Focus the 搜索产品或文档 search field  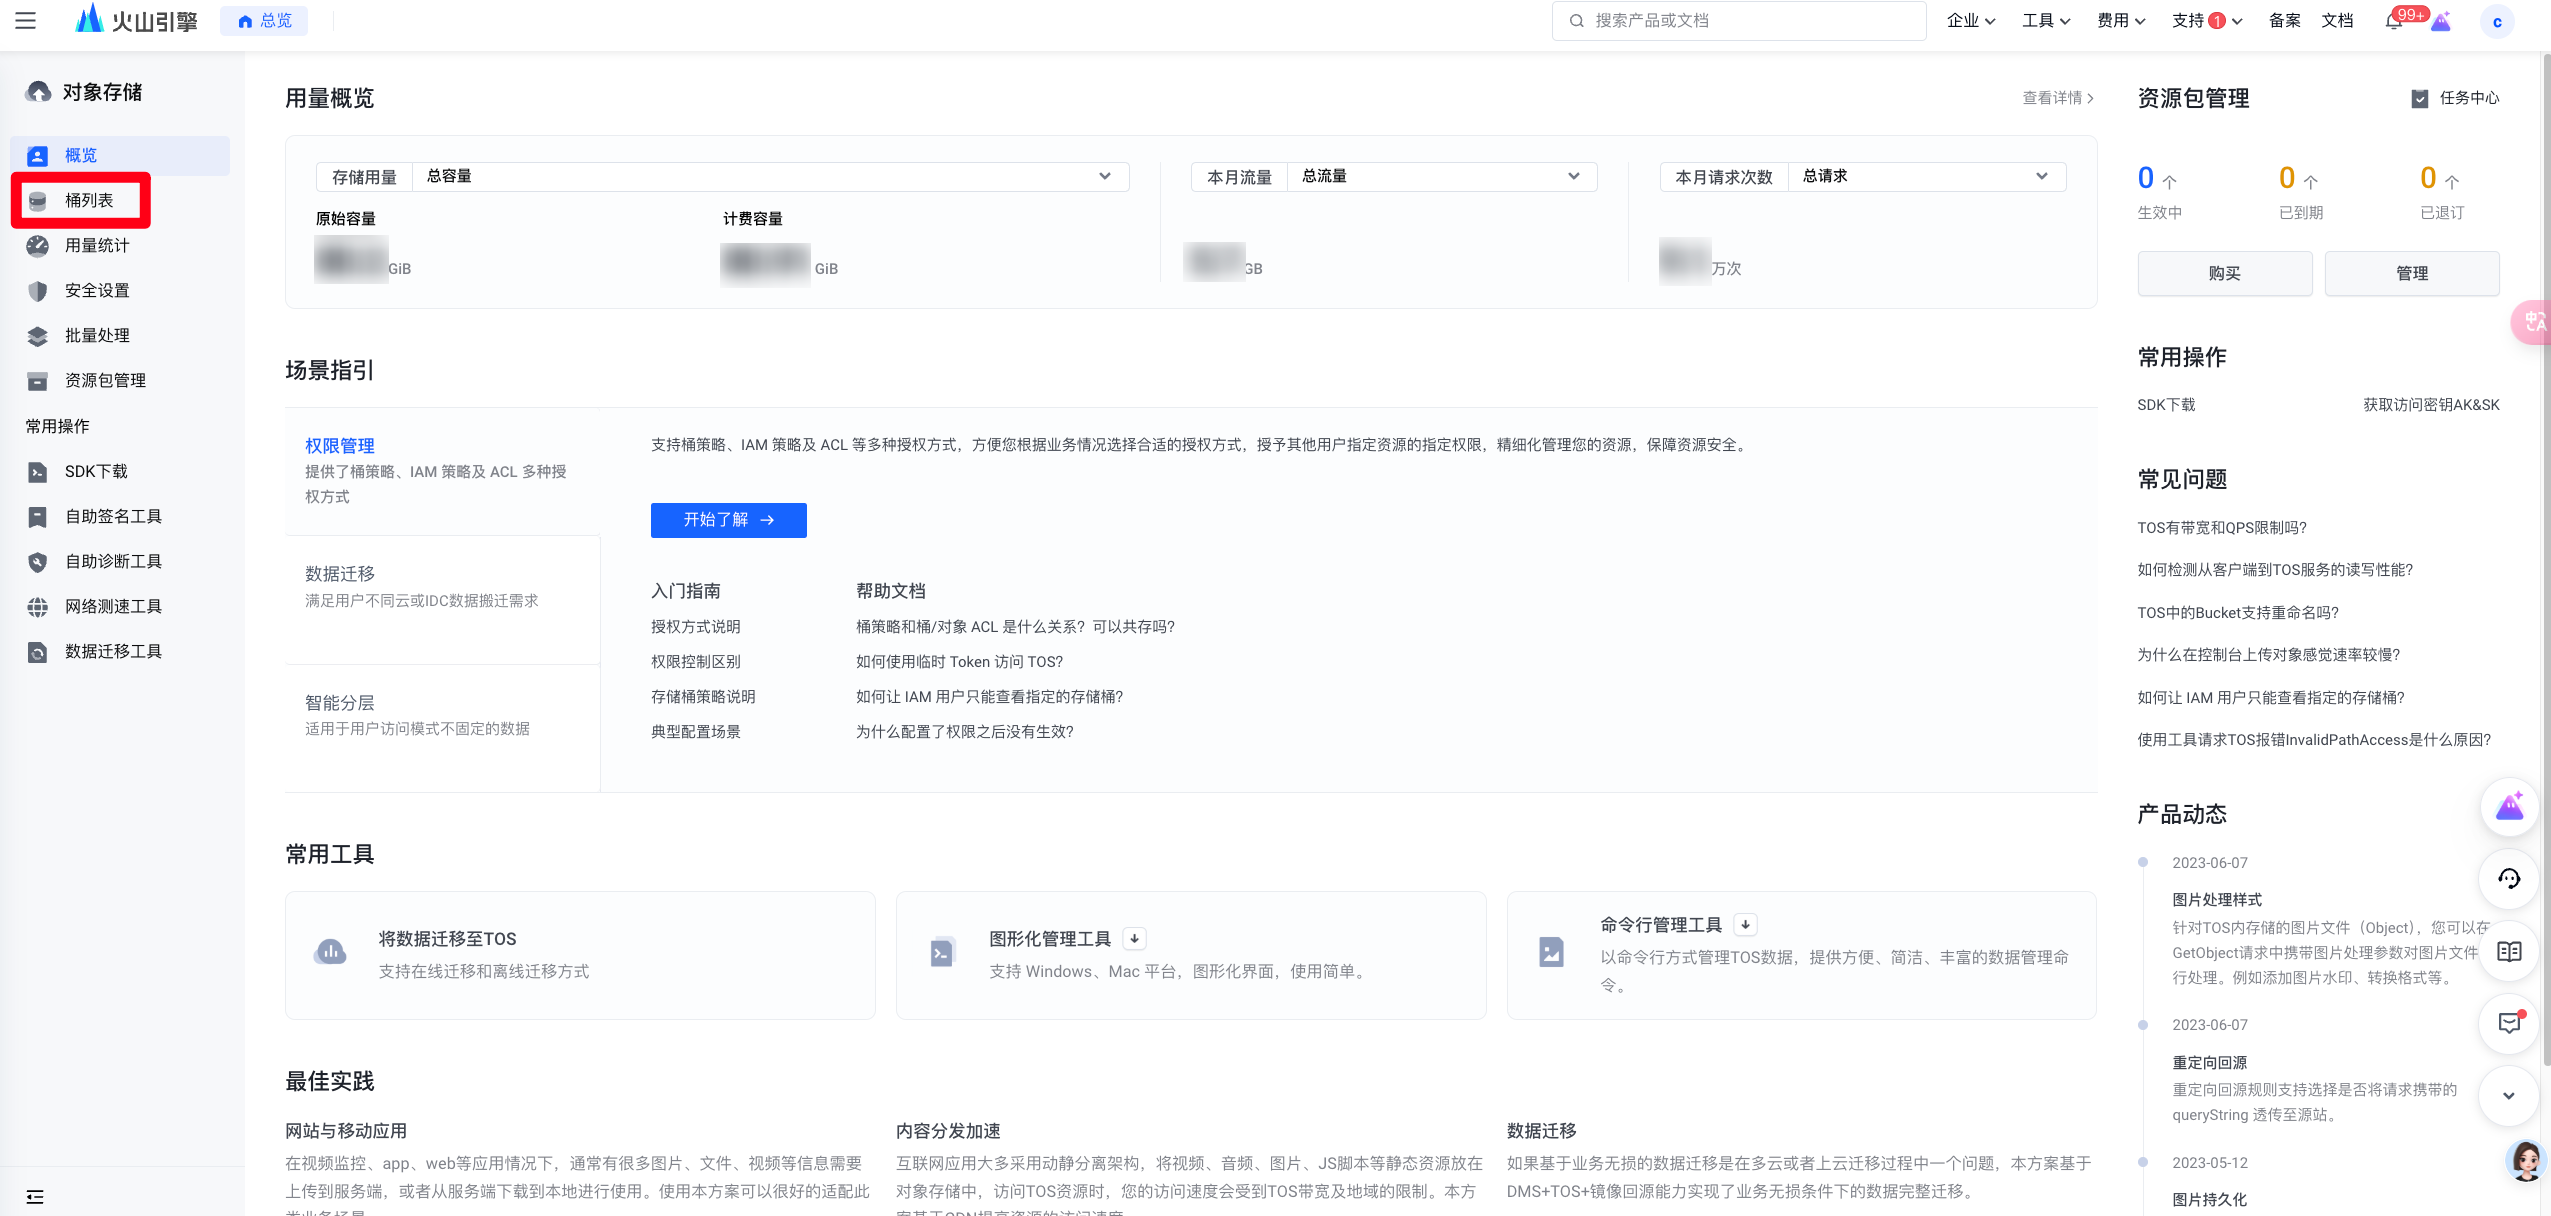pyautogui.click(x=1739, y=21)
